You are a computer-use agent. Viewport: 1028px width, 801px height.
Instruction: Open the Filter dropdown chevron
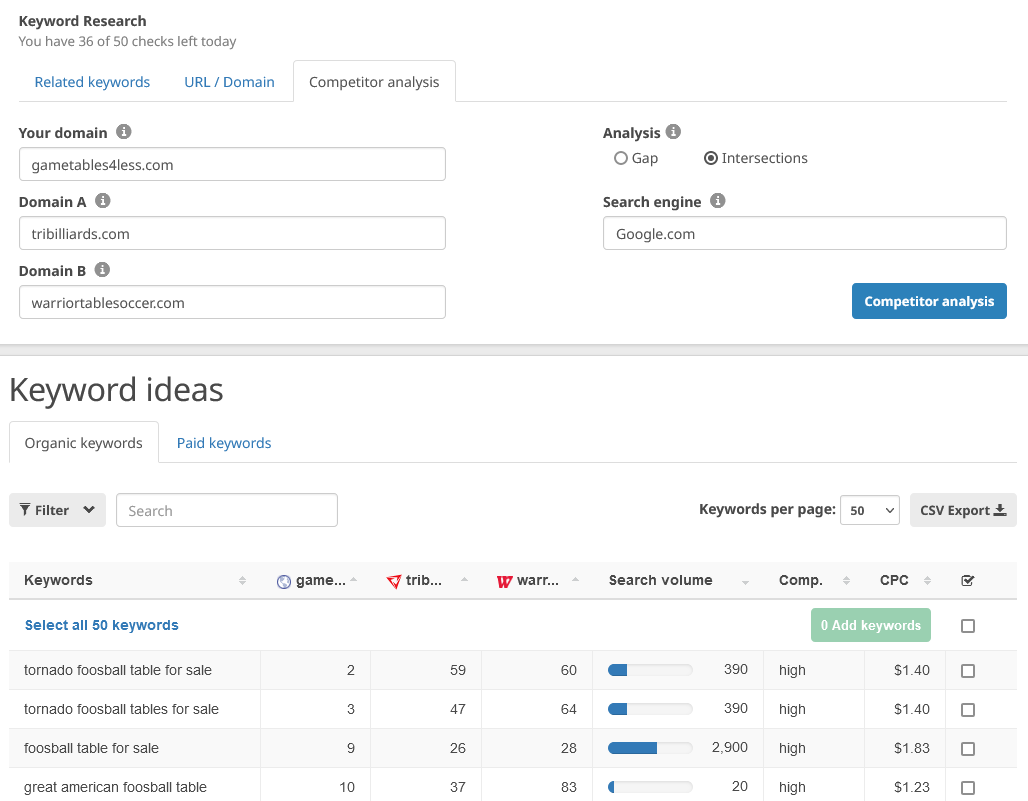89,509
